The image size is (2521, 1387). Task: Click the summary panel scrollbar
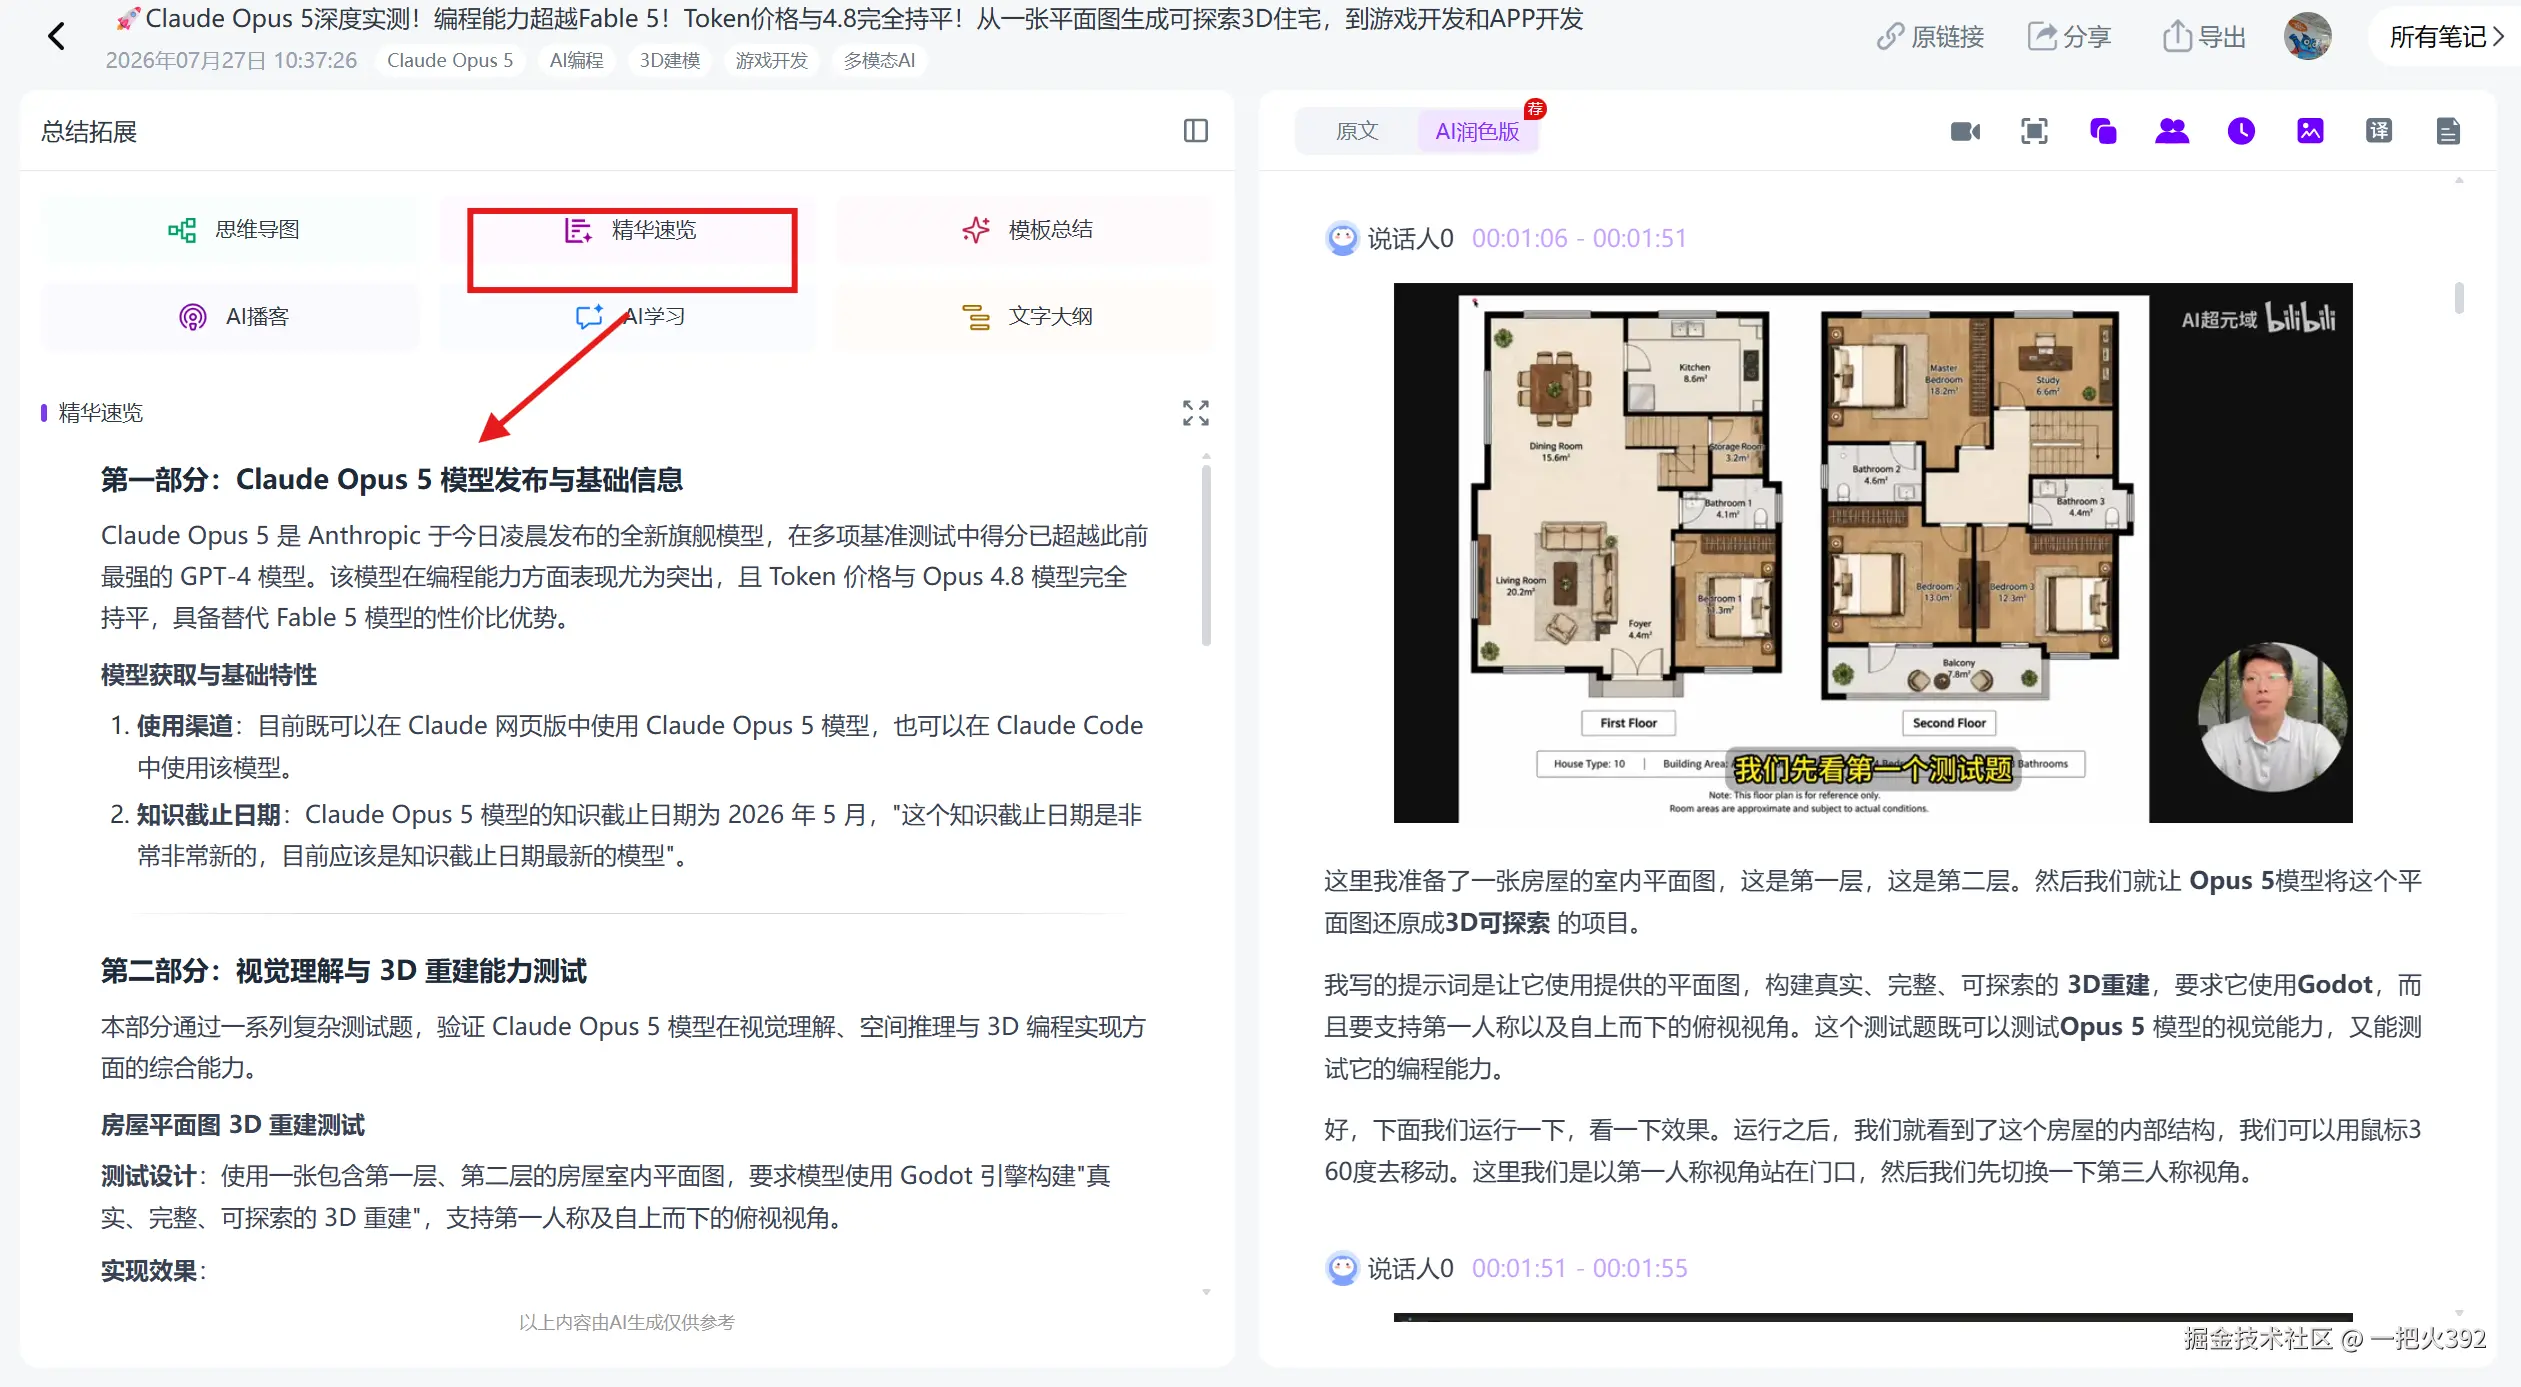[x=1206, y=555]
